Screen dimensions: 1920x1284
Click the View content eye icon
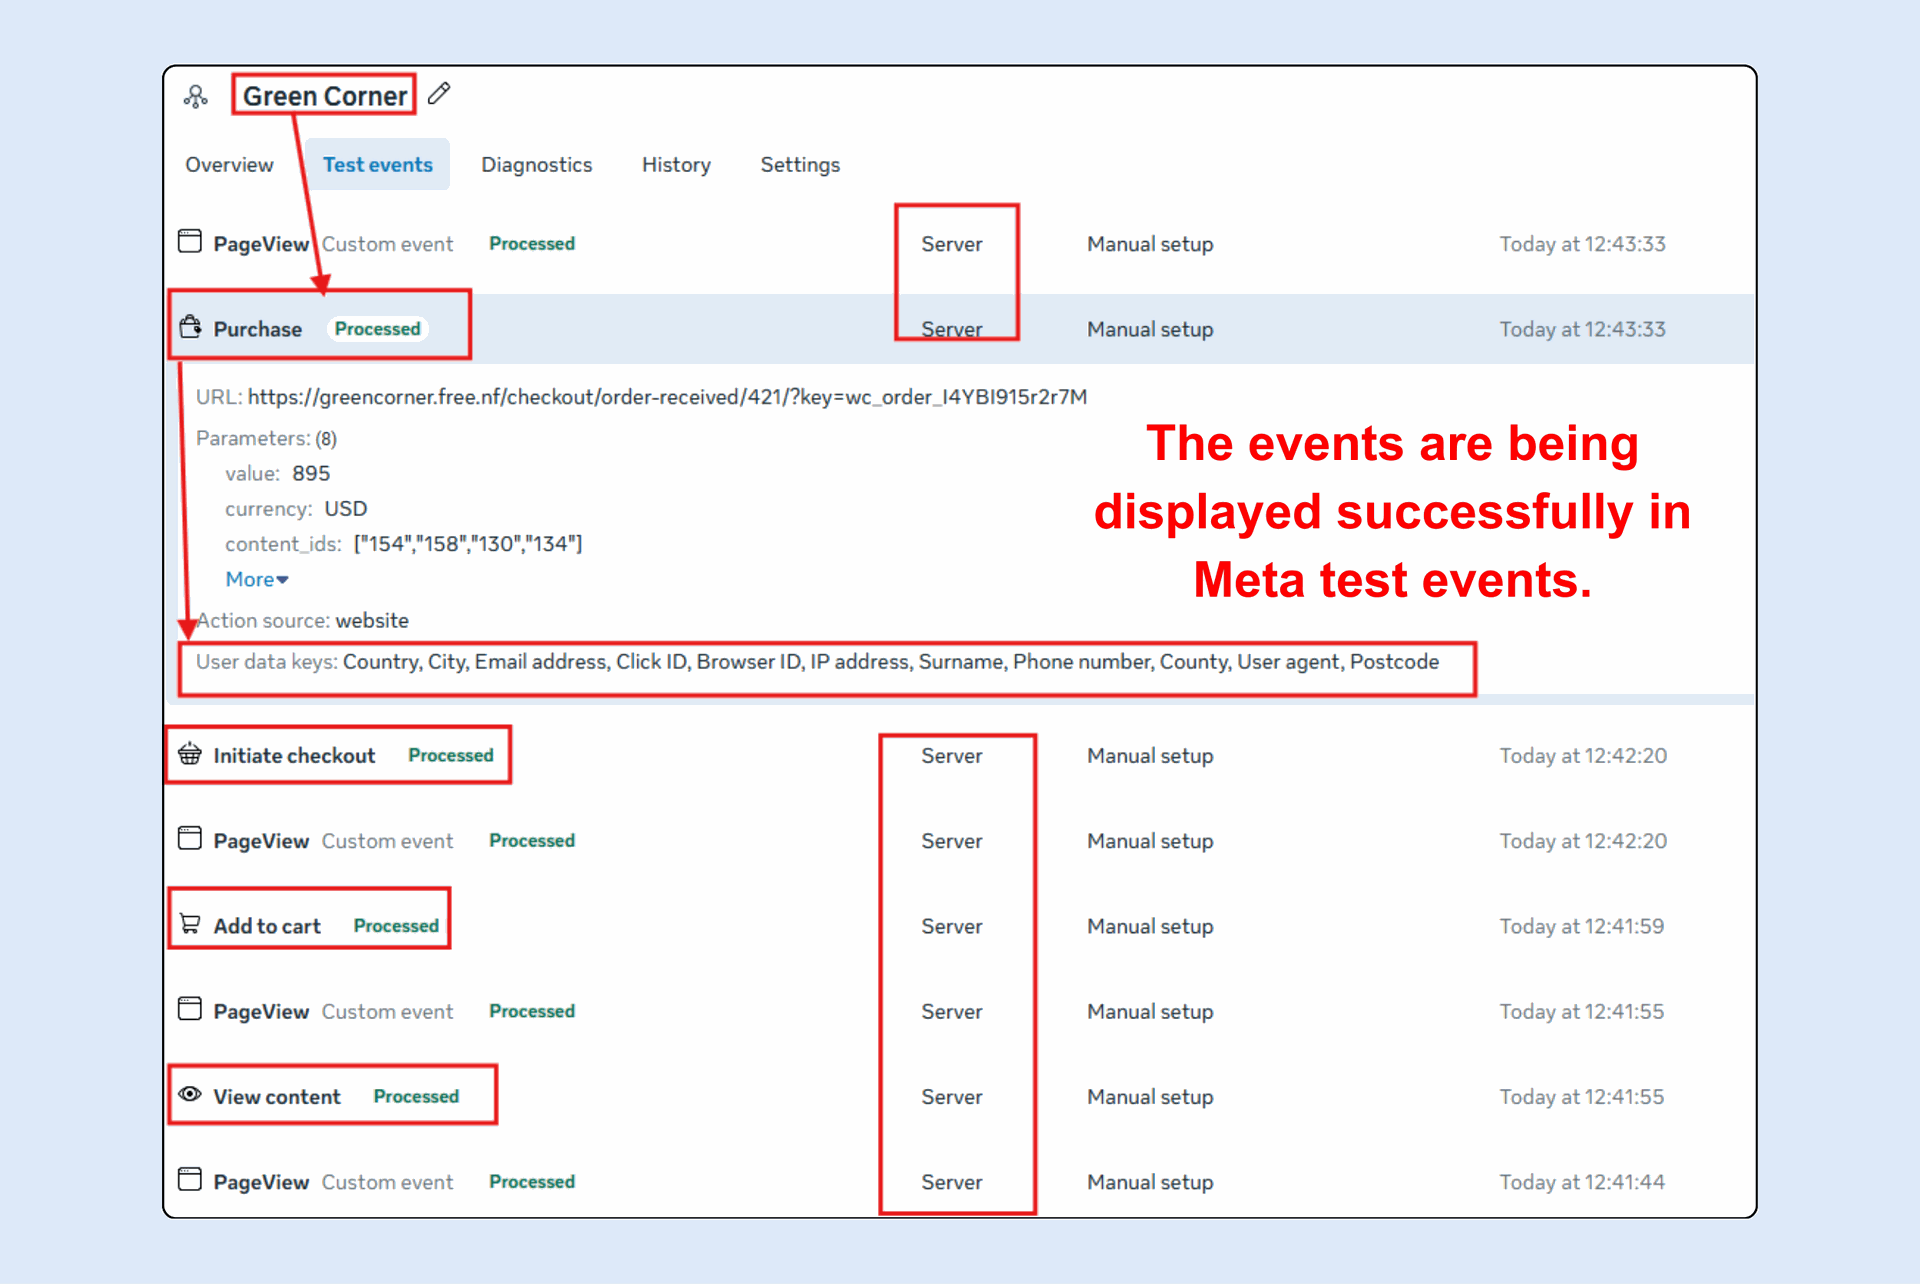[190, 1094]
